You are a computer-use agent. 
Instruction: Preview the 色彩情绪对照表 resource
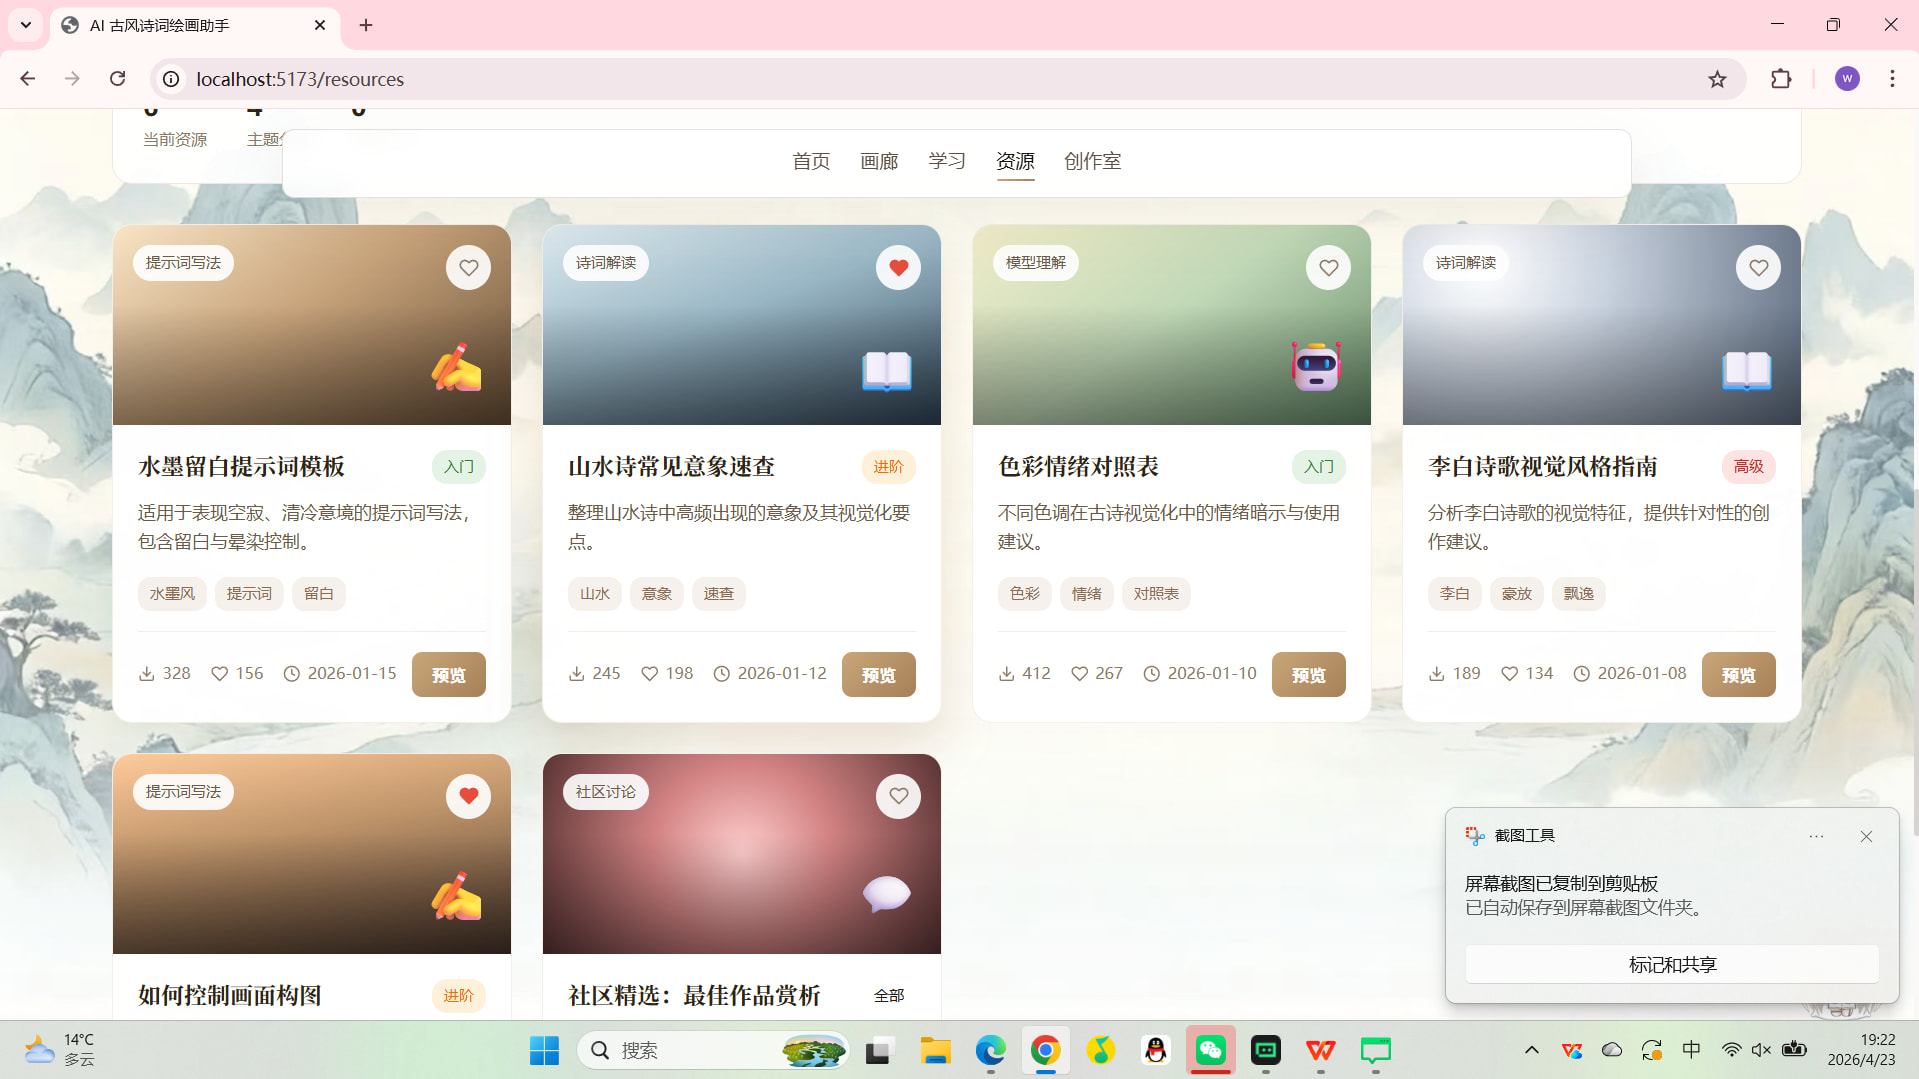tap(1308, 675)
